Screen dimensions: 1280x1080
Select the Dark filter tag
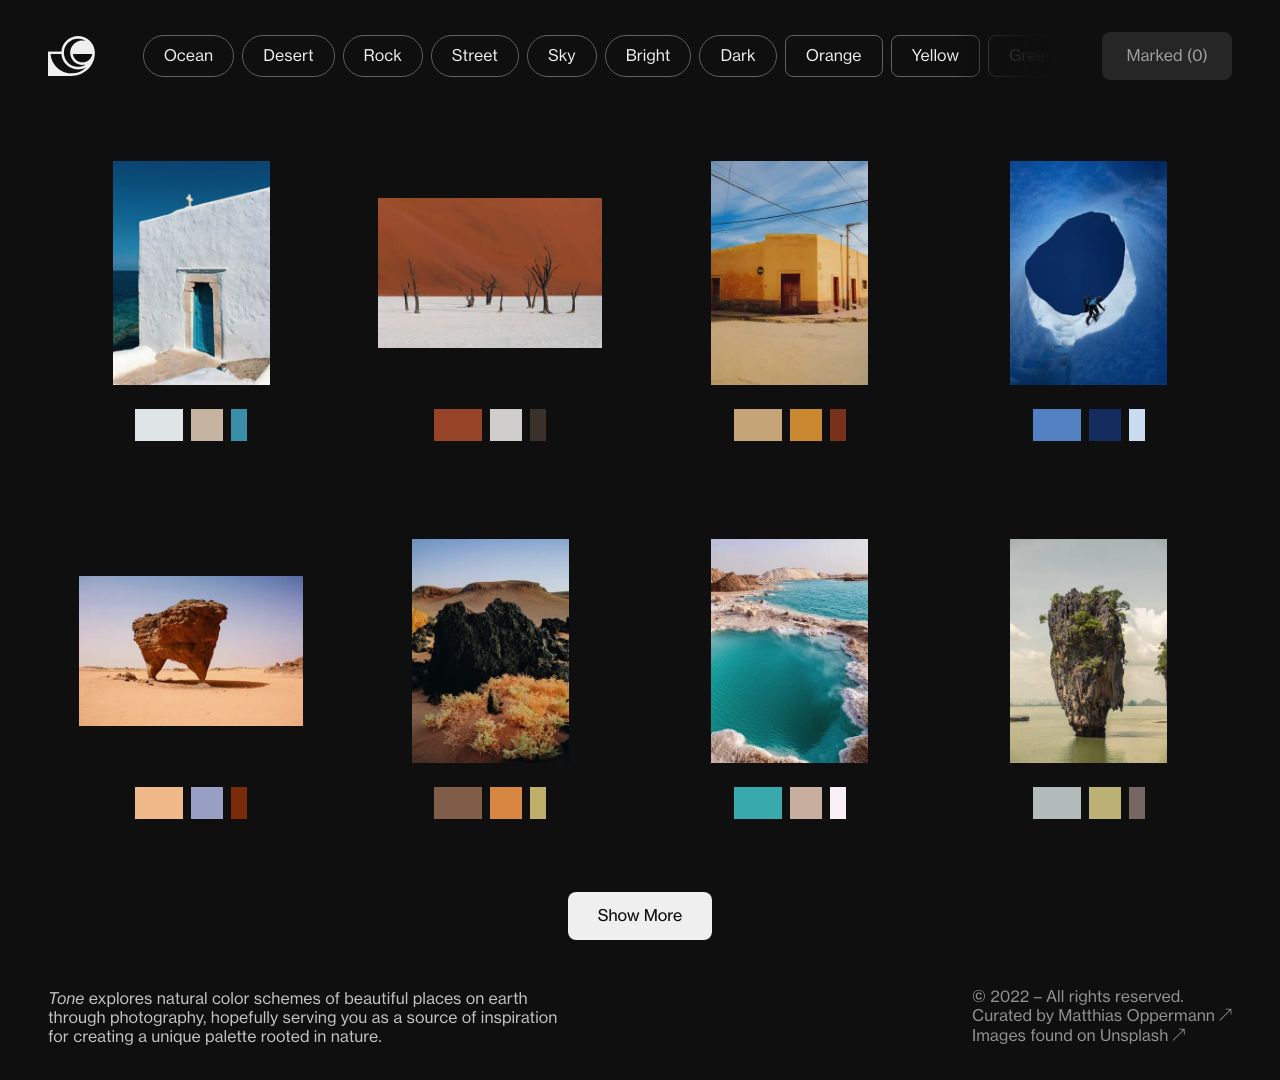pyautogui.click(x=737, y=56)
